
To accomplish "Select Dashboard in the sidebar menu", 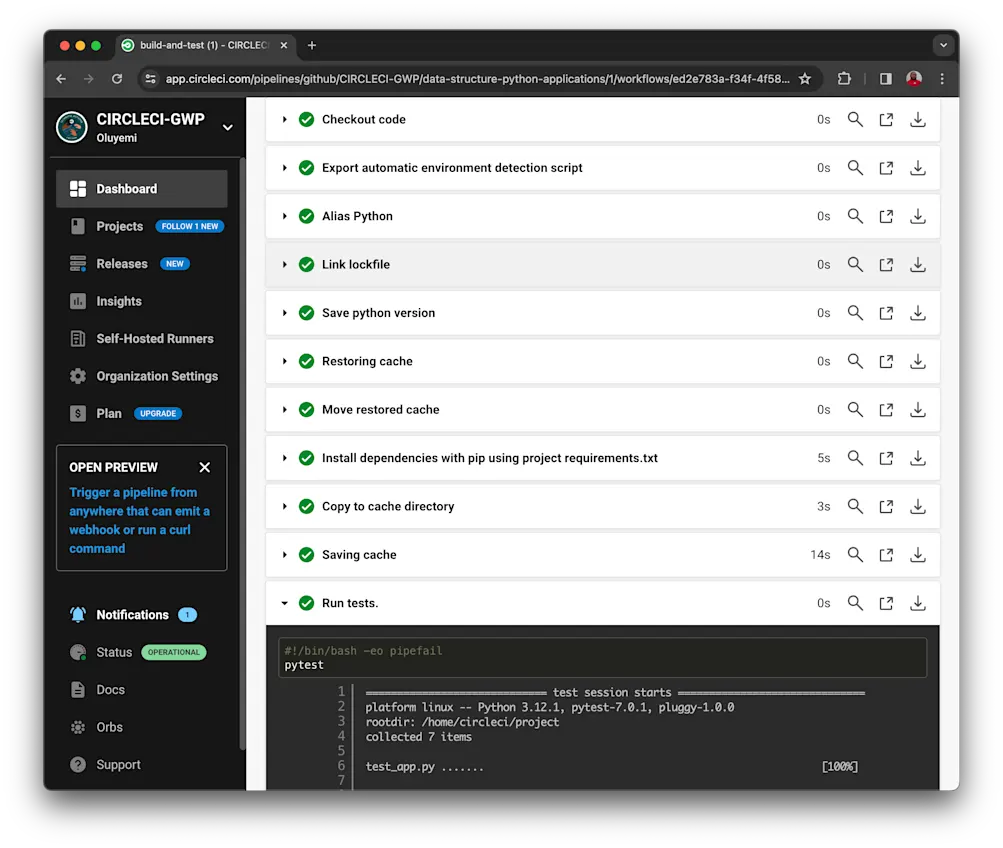I will (x=127, y=188).
